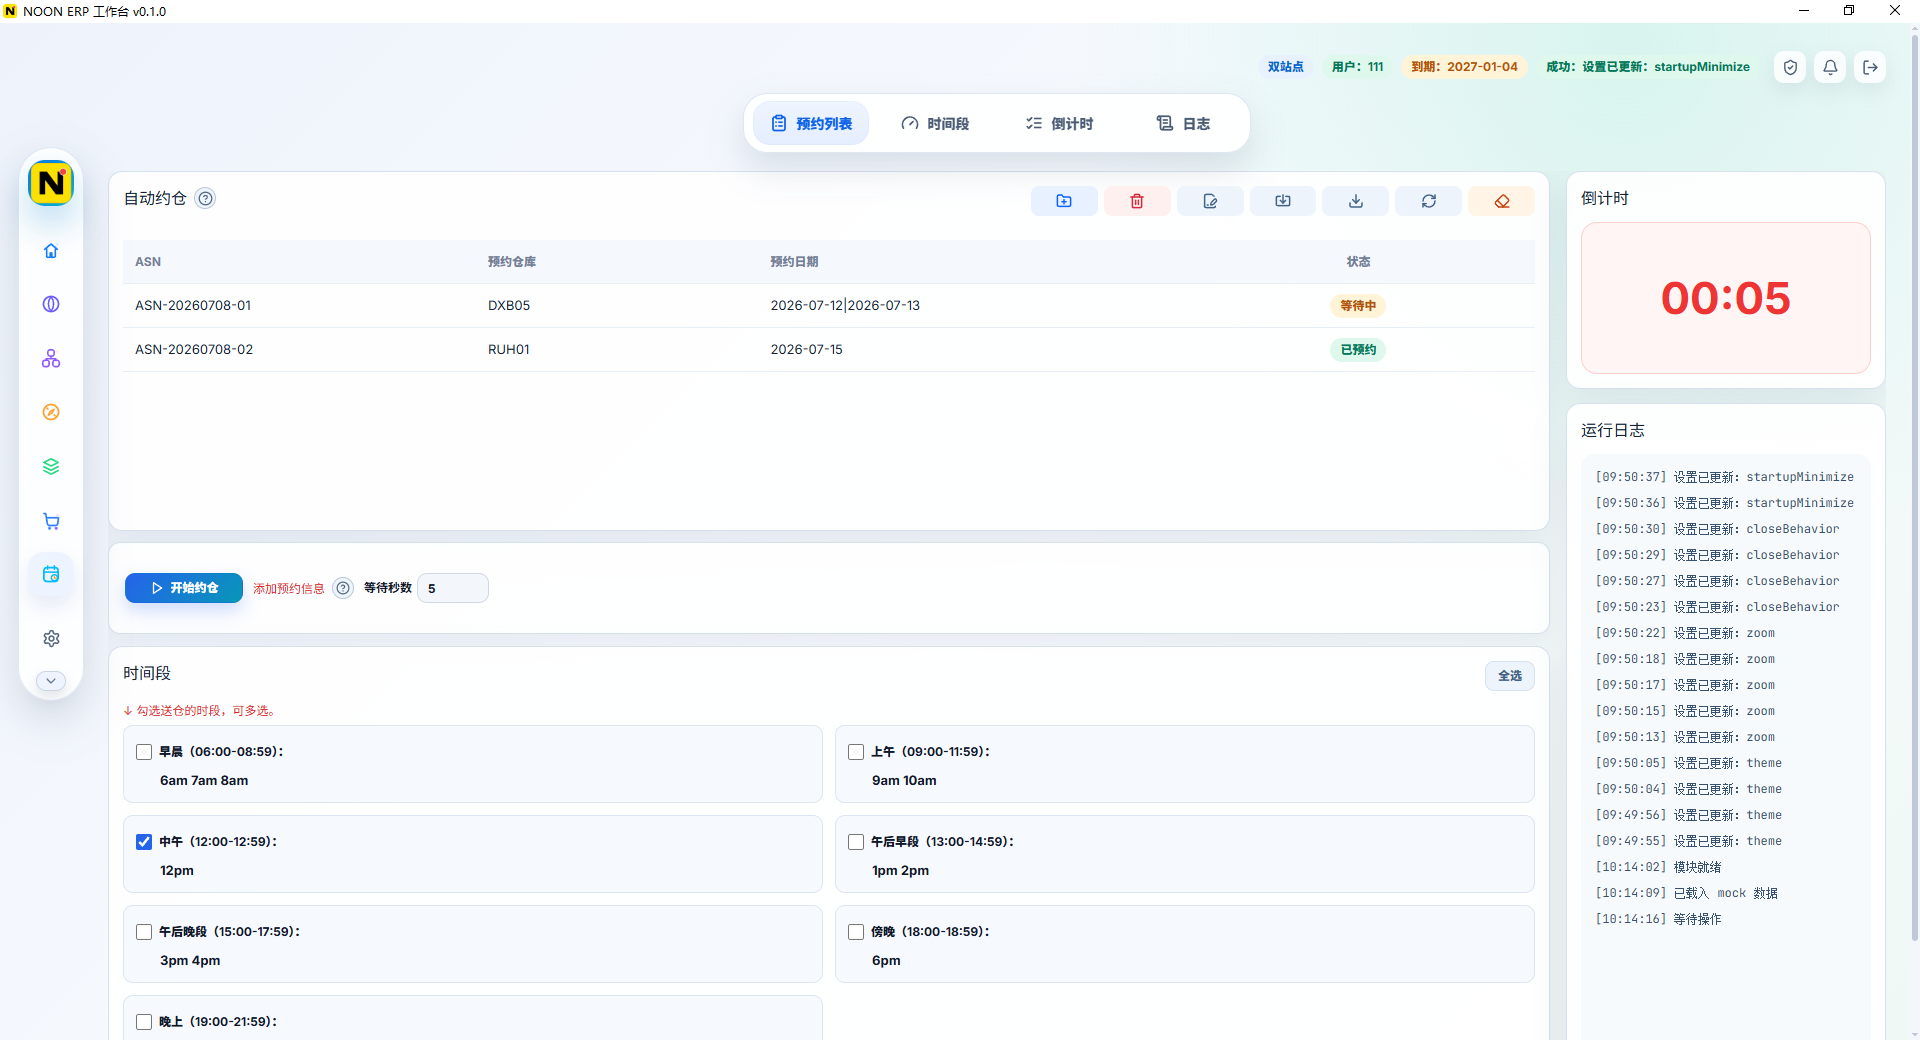Viewport: 1920px width, 1040px height.
Task: Click the 2026-07-12|2026-07-13 date cell
Action: pos(845,306)
